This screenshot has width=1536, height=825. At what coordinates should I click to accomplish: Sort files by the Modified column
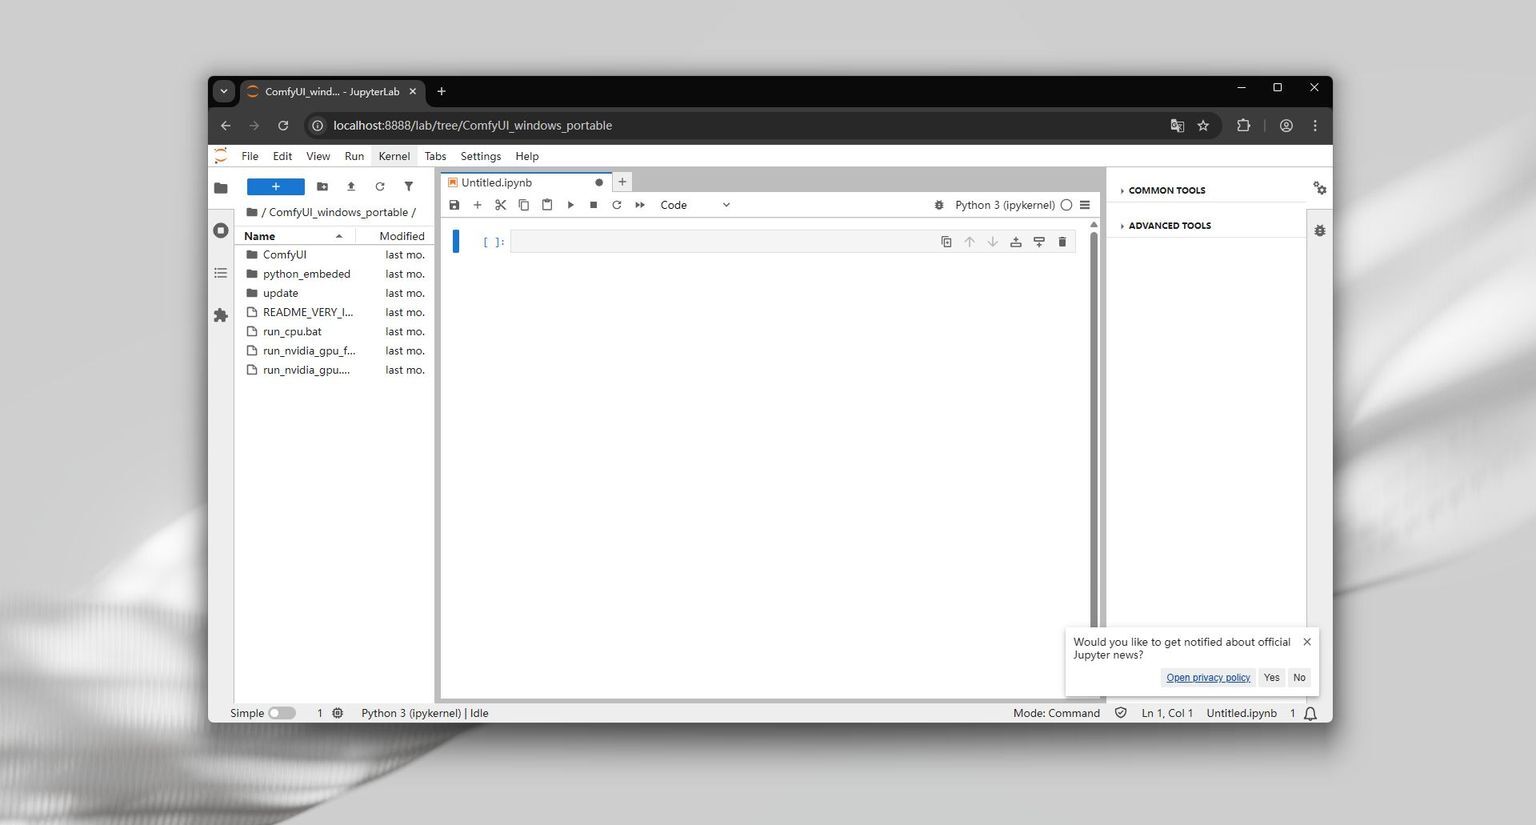point(393,236)
